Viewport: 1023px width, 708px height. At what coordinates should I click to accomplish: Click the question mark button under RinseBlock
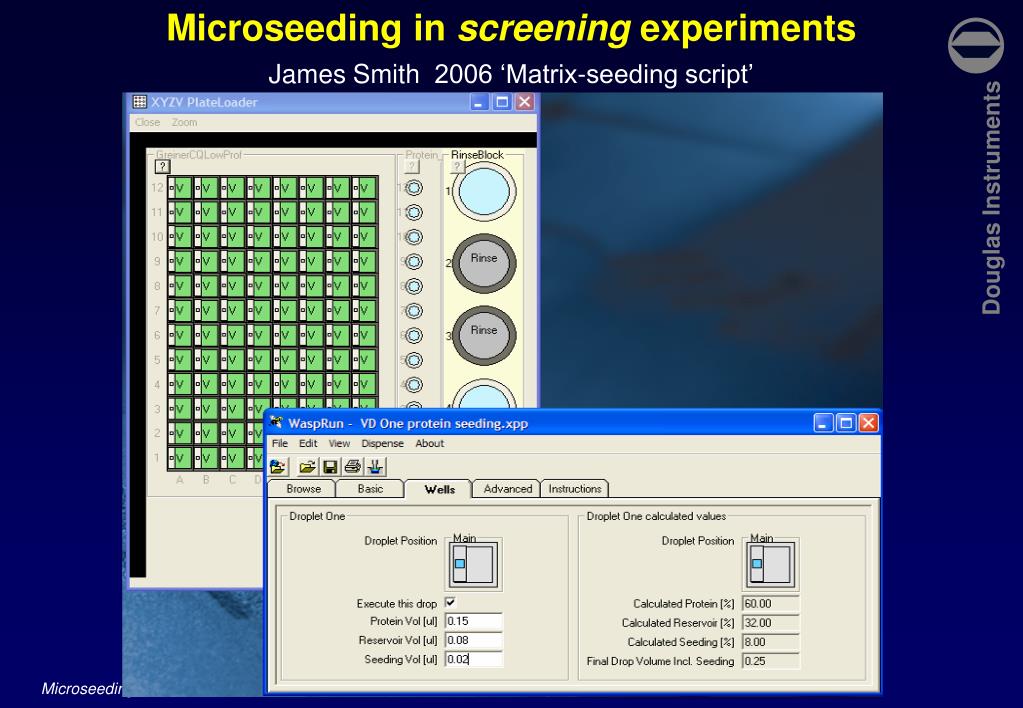click(x=458, y=166)
